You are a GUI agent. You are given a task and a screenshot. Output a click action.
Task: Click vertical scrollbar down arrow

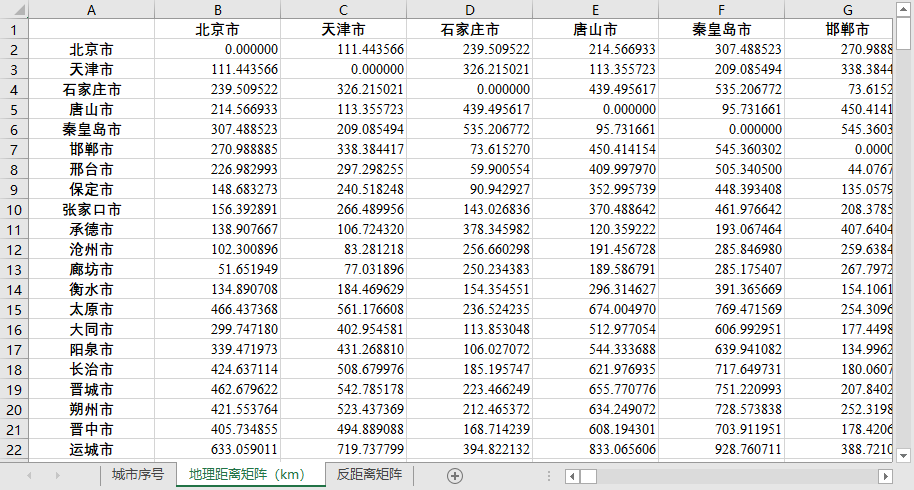click(903, 456)
